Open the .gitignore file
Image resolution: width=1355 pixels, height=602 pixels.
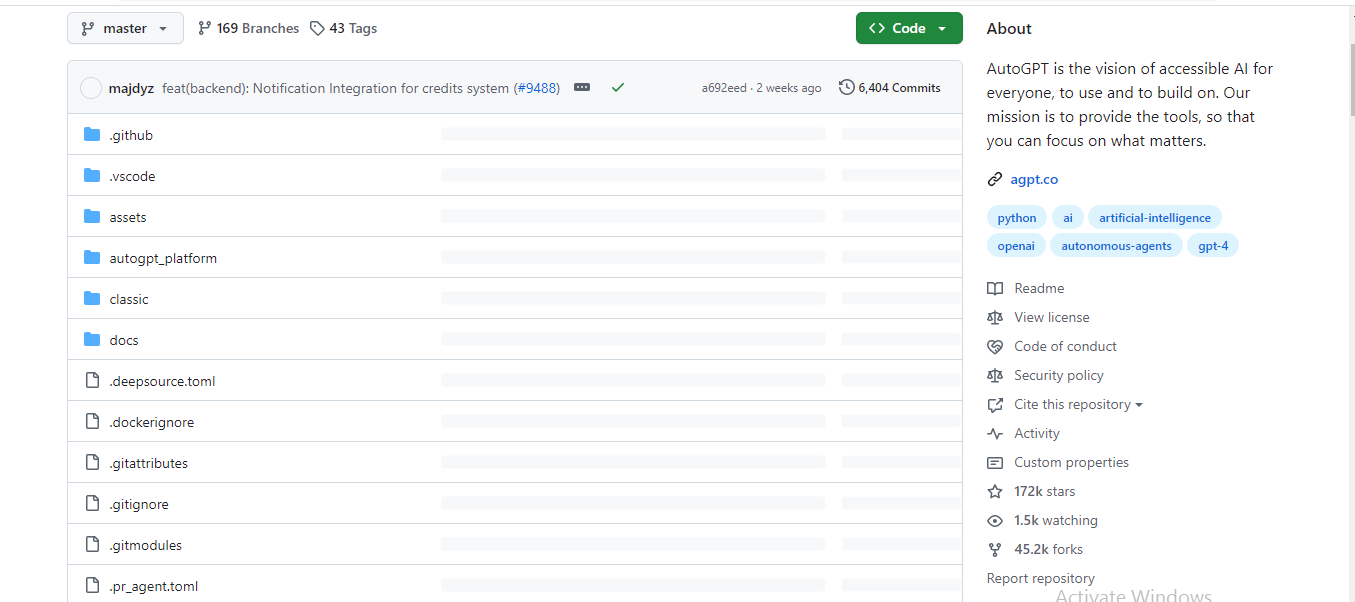click(x=139, y=504)
